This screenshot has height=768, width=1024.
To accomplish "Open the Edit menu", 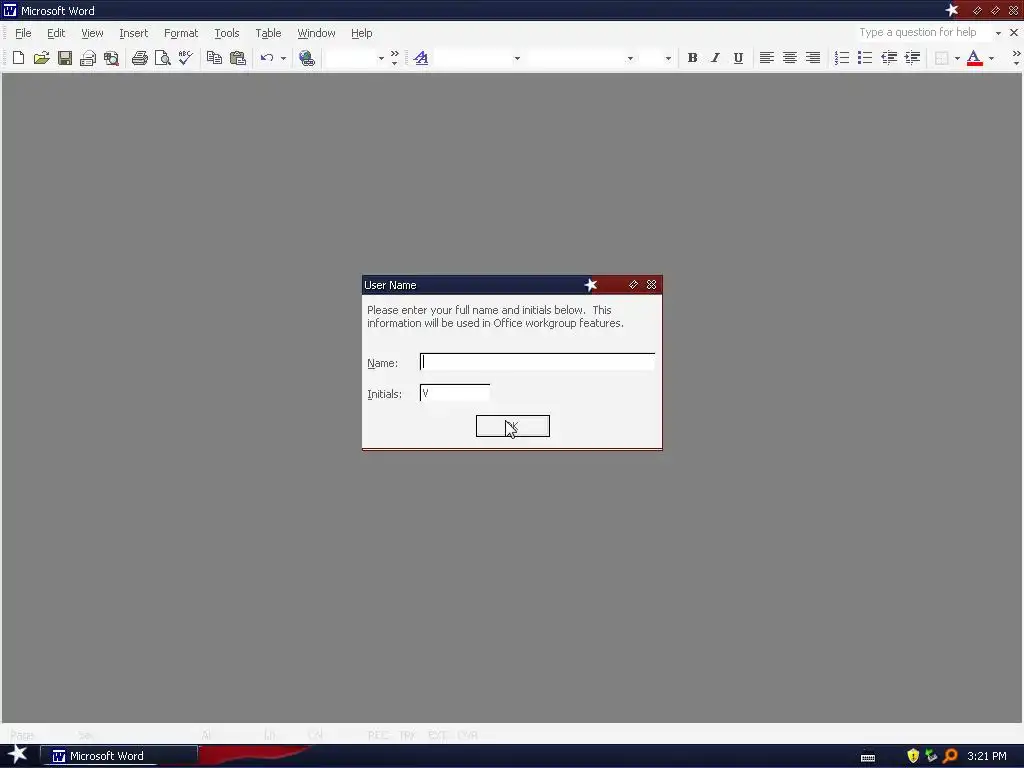I will (x=56, y=33).
